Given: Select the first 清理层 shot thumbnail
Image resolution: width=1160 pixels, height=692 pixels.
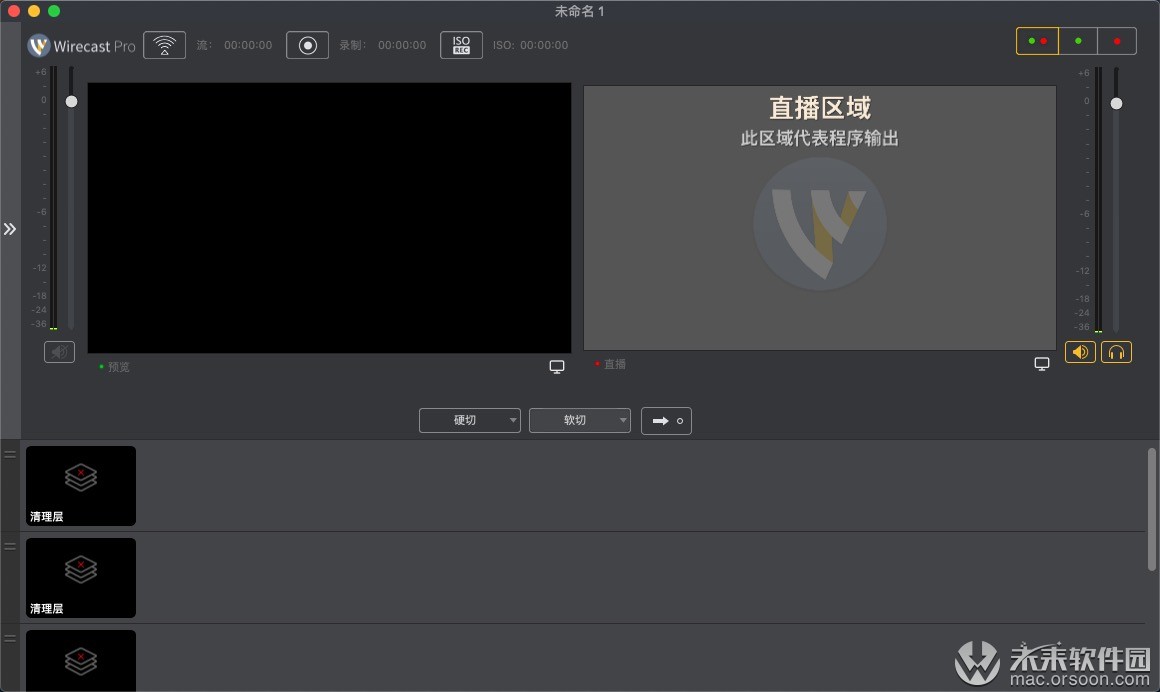Looking at the screenshot, I should 80,486.
